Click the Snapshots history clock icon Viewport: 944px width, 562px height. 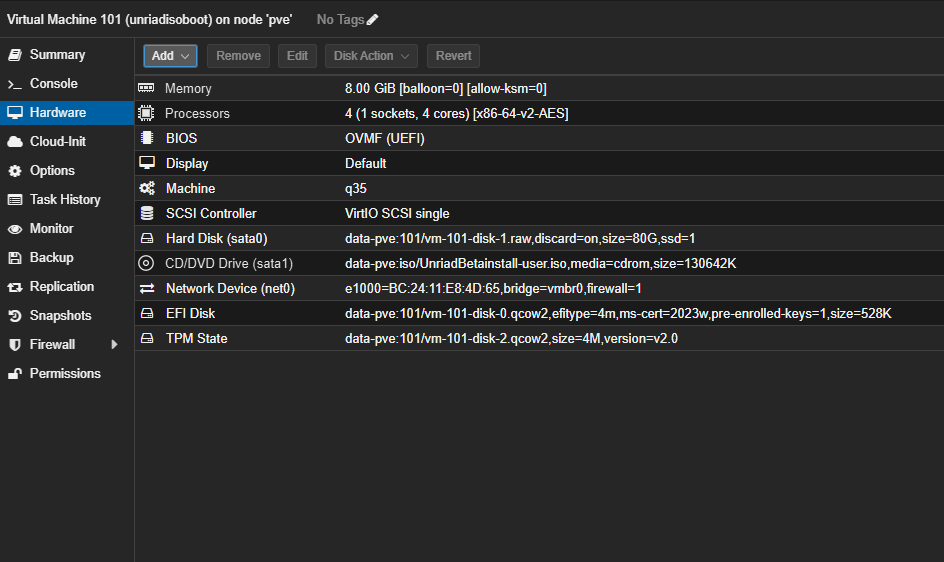click(x=15, y=316)
